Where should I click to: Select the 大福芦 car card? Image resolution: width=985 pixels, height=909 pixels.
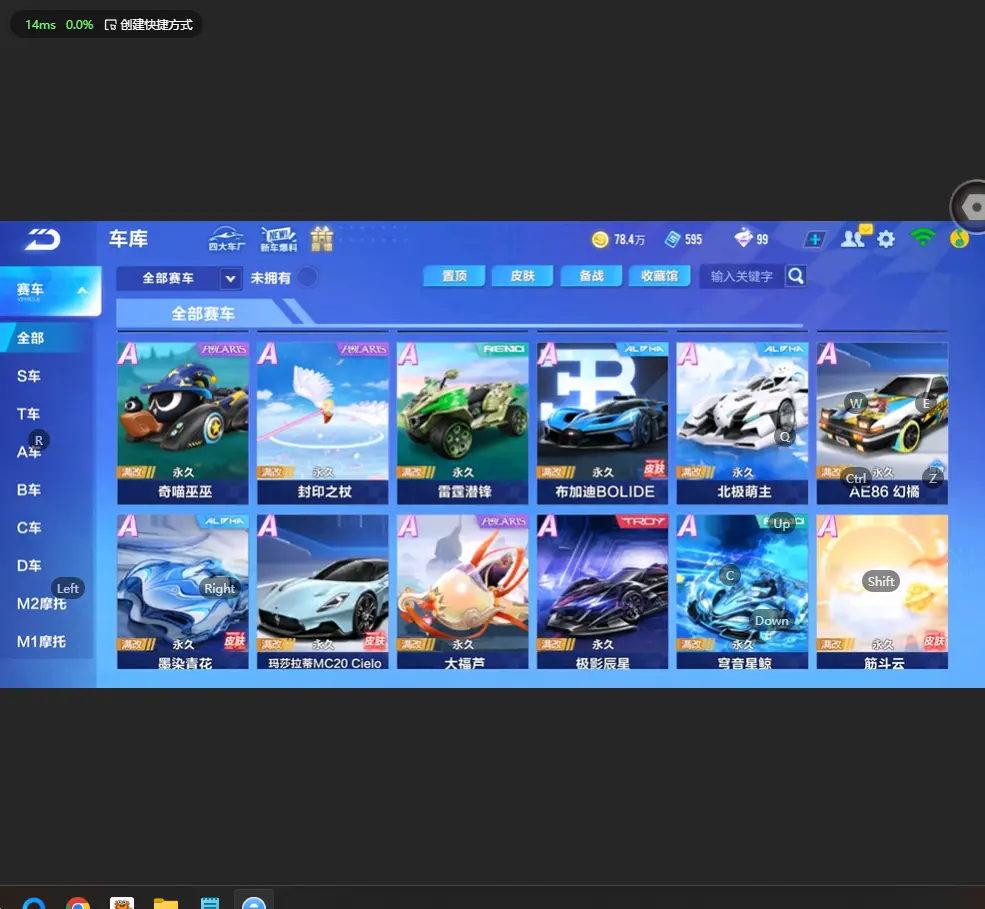(463, 592)
